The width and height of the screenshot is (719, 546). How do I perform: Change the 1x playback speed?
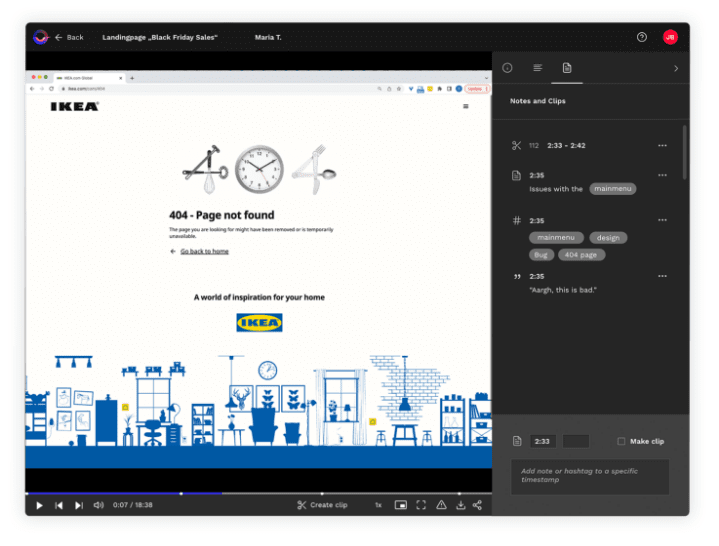click(x=378, y=505)
